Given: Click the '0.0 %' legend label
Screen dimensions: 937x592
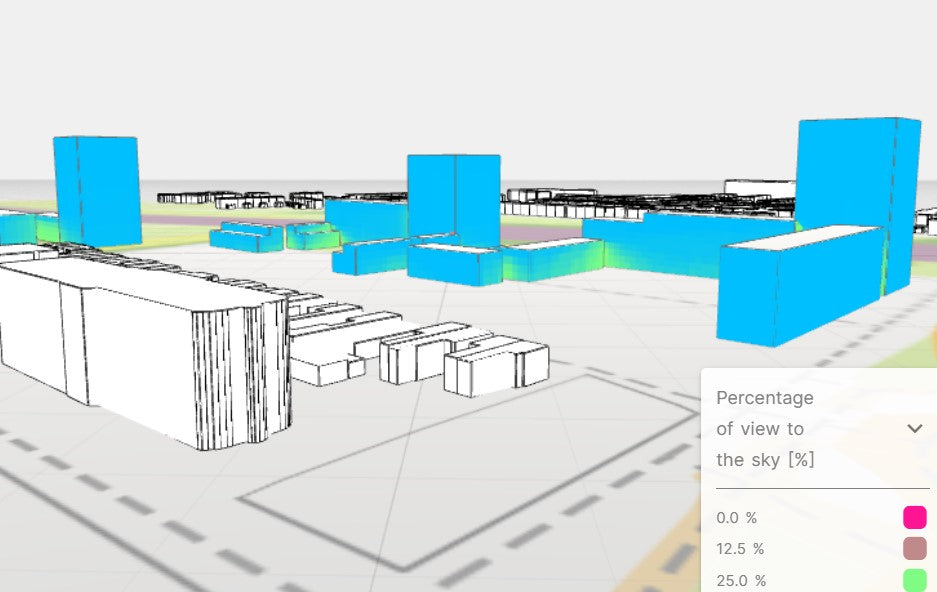Looking at the screenshot, I should coord(737,518).
